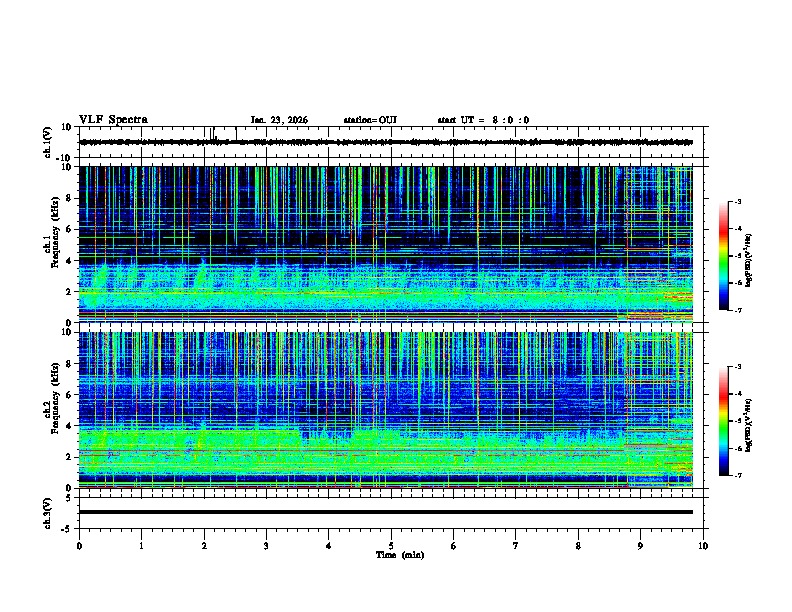Click the time-axis tick label "5"
Screen dimensions: 792x612
[391, 546]
